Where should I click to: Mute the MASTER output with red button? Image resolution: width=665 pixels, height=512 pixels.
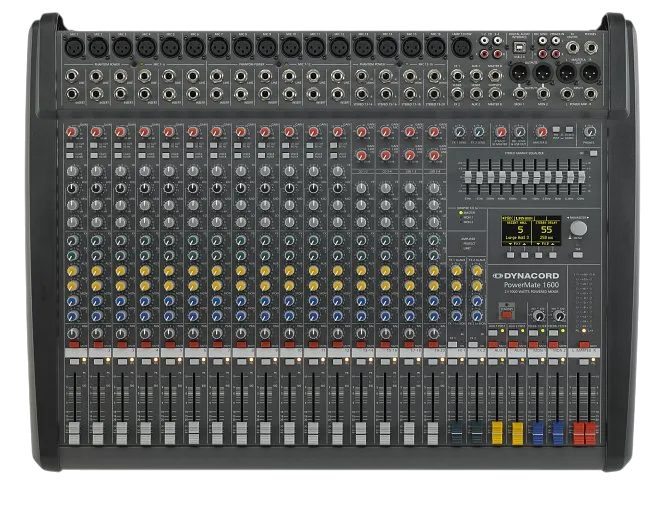pos(584,345)
